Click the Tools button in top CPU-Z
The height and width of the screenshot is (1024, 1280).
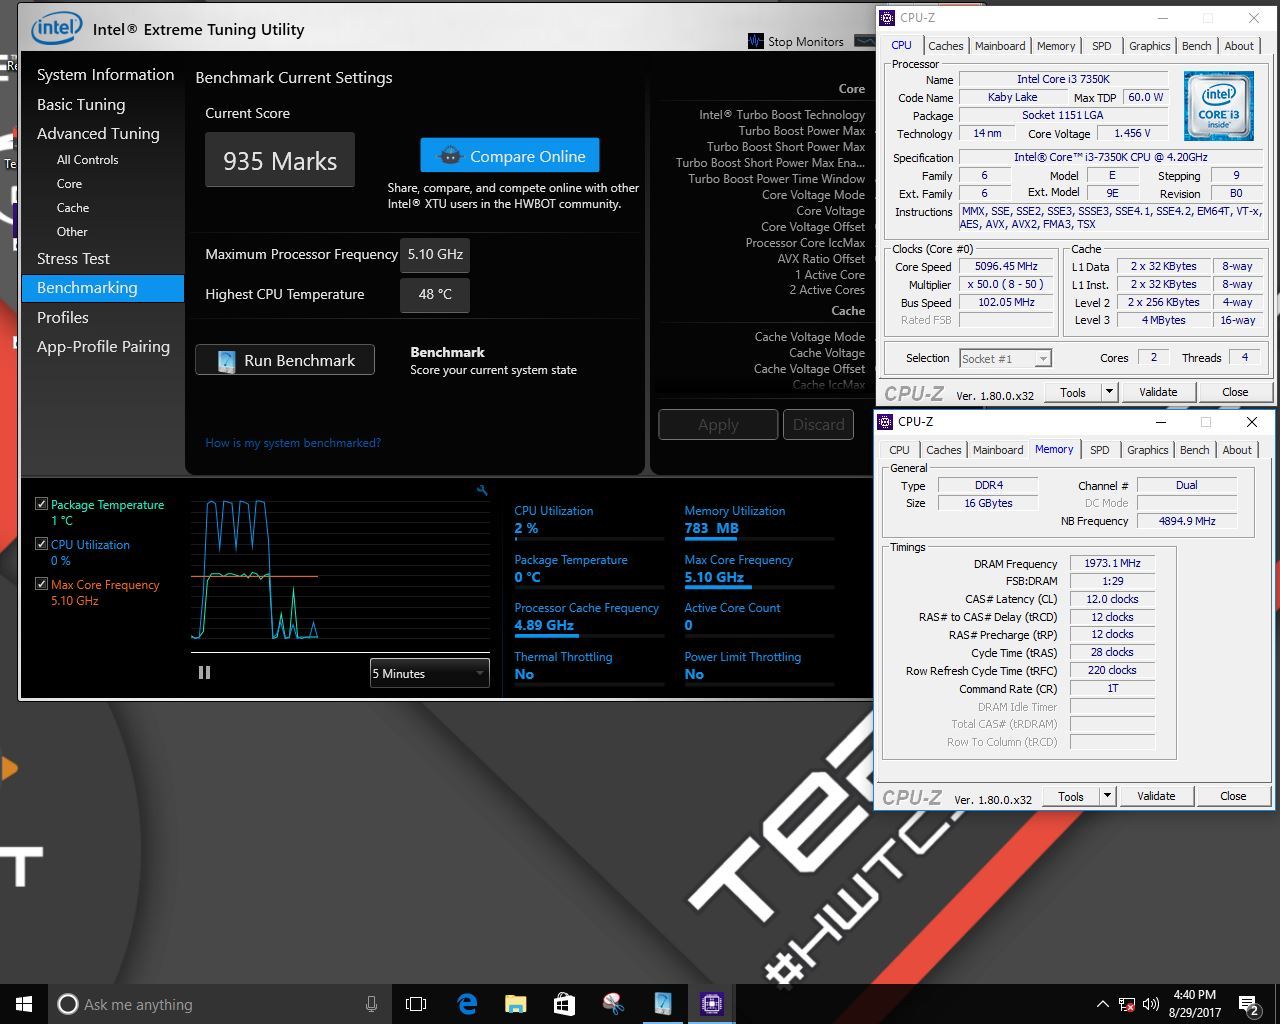pyautogui.click(x=1073, y=392)
